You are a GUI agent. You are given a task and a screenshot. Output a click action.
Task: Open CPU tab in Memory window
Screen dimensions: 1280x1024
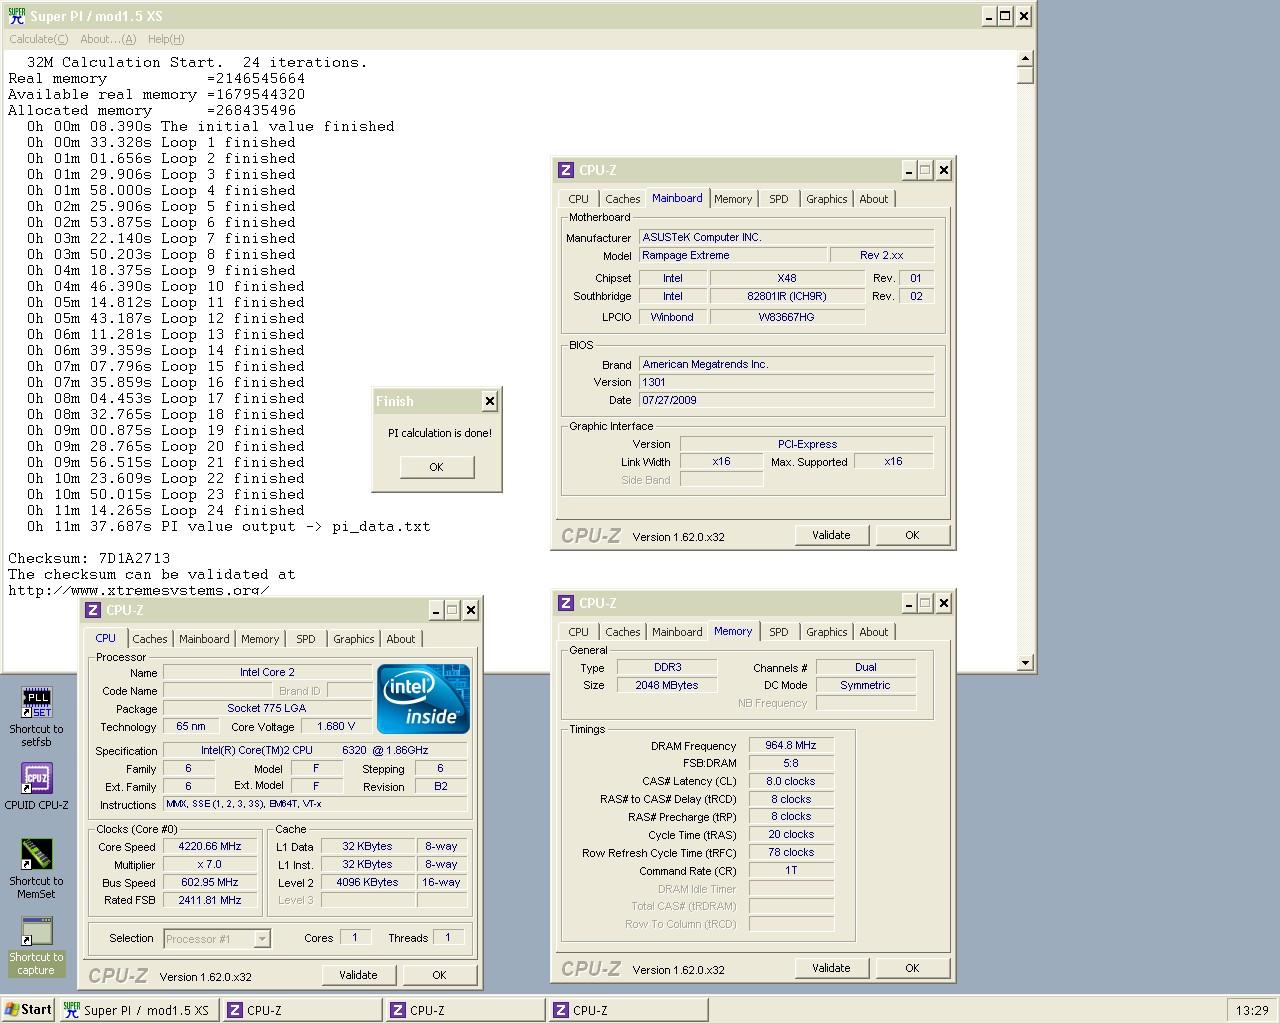click(x=578, y=632)
